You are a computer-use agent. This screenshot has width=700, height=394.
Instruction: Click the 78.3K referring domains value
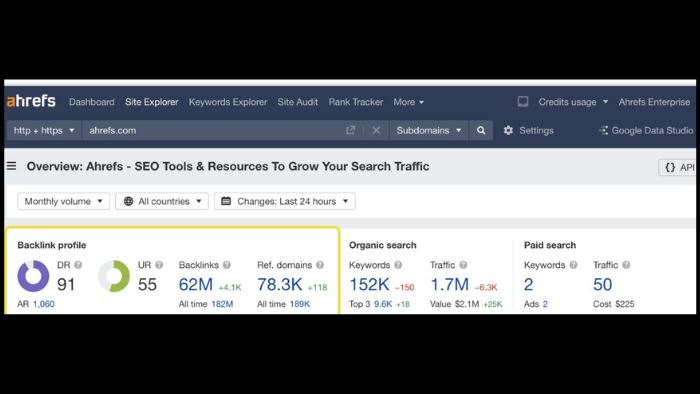click(x=279, y=284)
